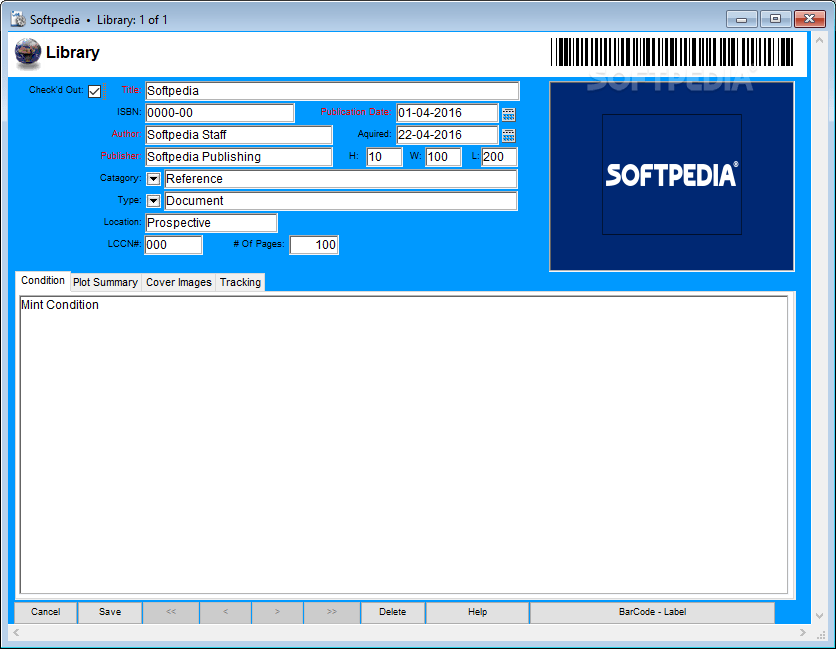Switch to the Plot Summary tab
Screen dimensions: 836x649
point(105,282)
